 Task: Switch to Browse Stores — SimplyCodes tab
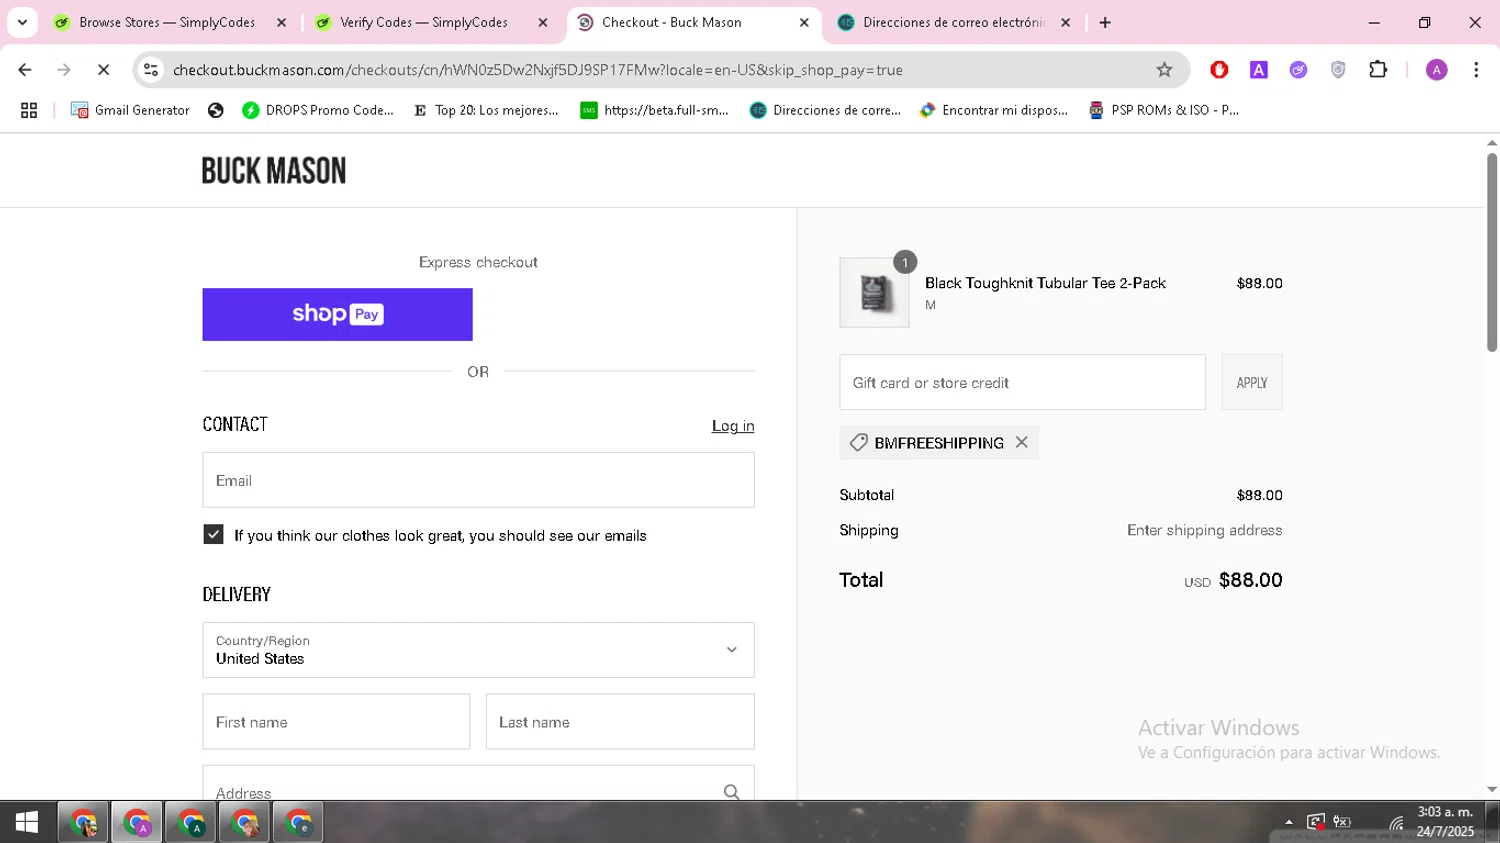click(x=167, y=22)
